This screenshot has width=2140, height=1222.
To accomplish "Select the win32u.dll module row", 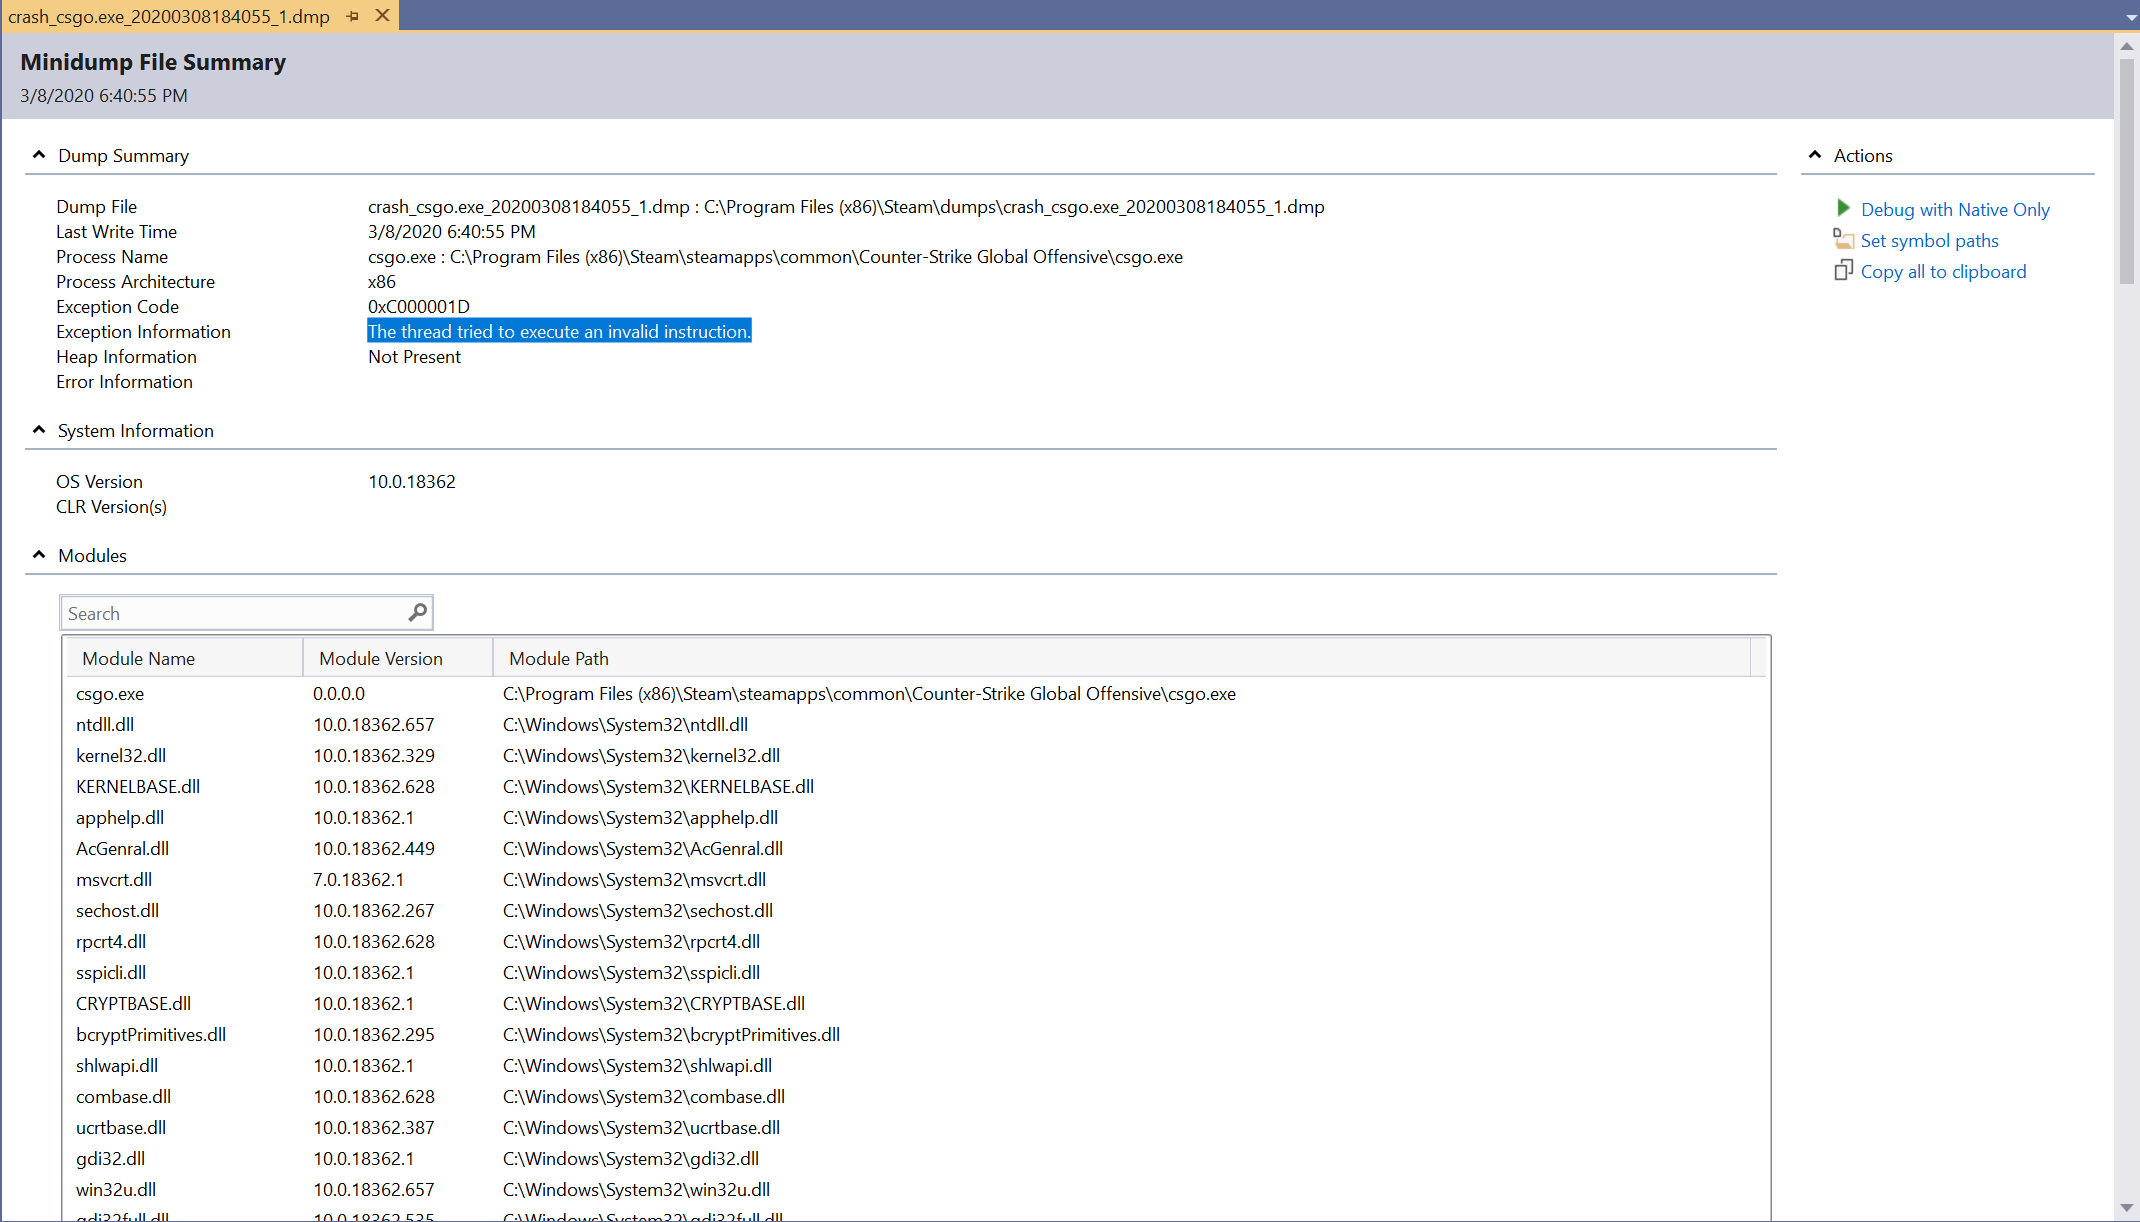I will 915,1189.
